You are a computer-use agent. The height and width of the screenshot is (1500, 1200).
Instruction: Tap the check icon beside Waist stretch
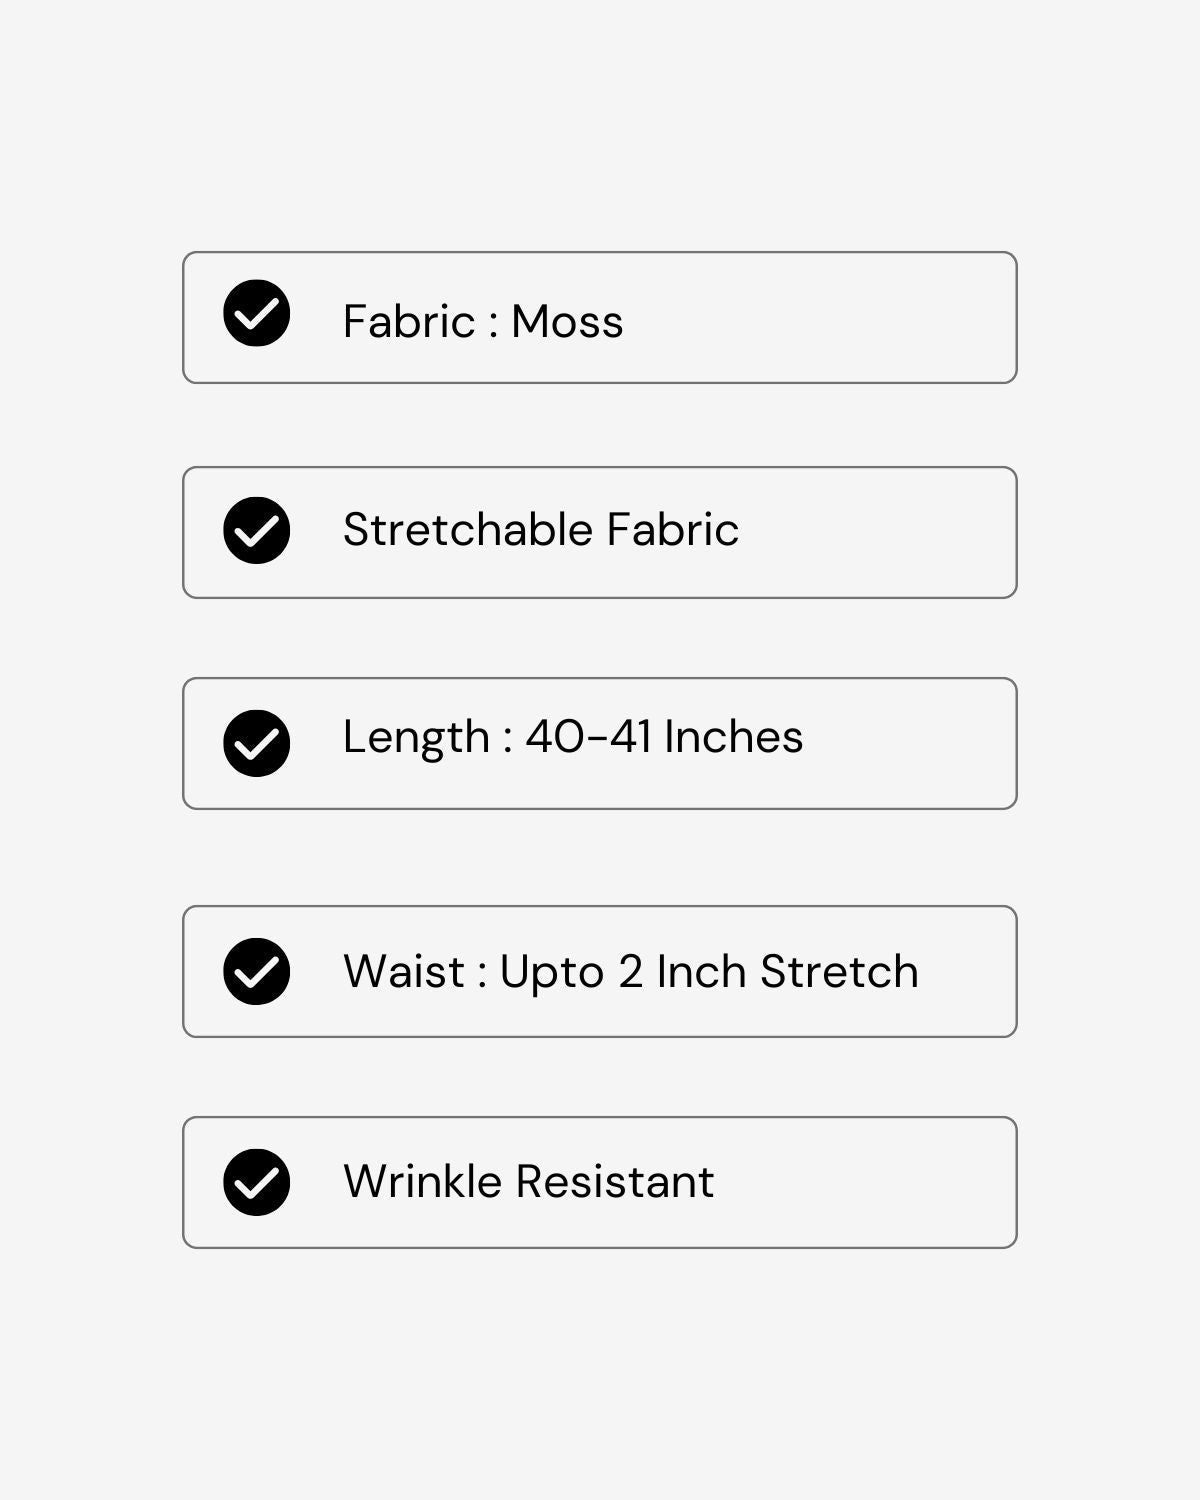(257, 971)
